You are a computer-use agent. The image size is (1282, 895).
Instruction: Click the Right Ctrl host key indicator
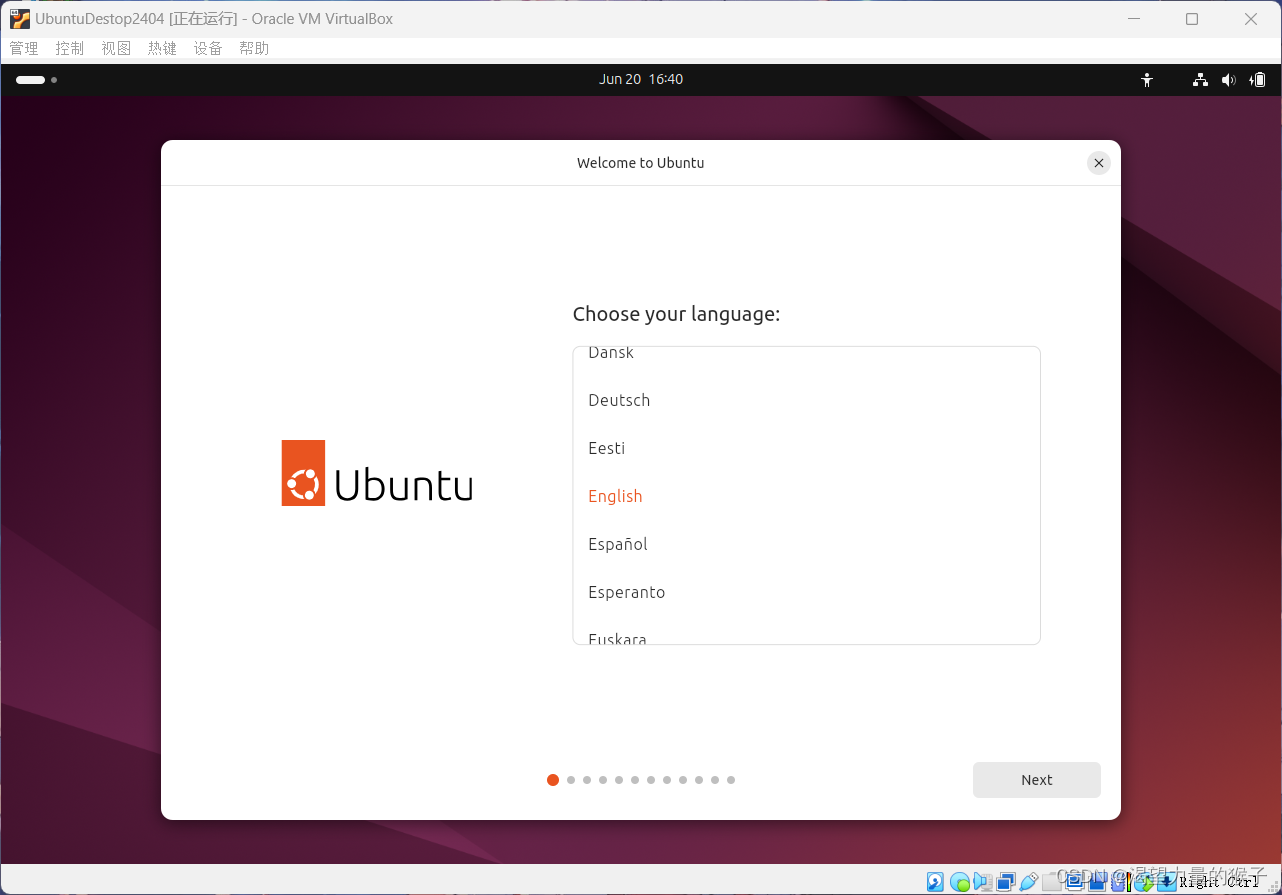point(1219,882)
